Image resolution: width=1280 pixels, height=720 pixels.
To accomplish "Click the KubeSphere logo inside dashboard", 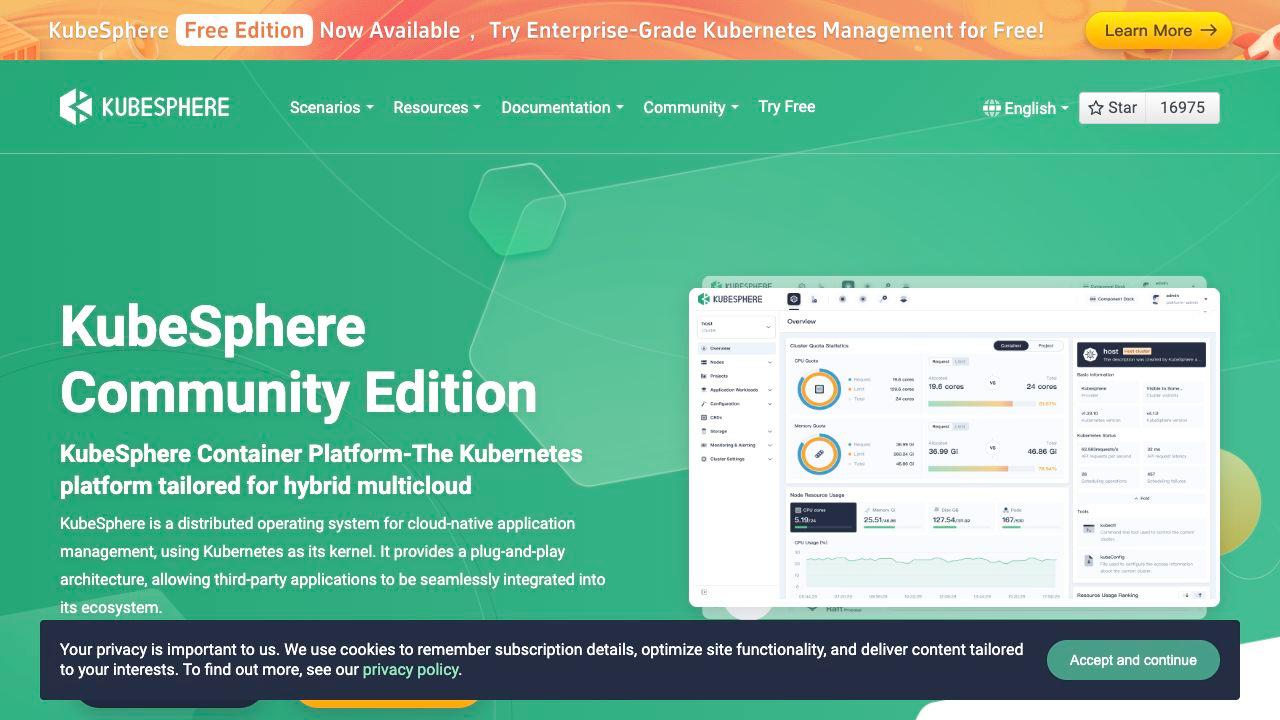I will [x=730, y=299].
